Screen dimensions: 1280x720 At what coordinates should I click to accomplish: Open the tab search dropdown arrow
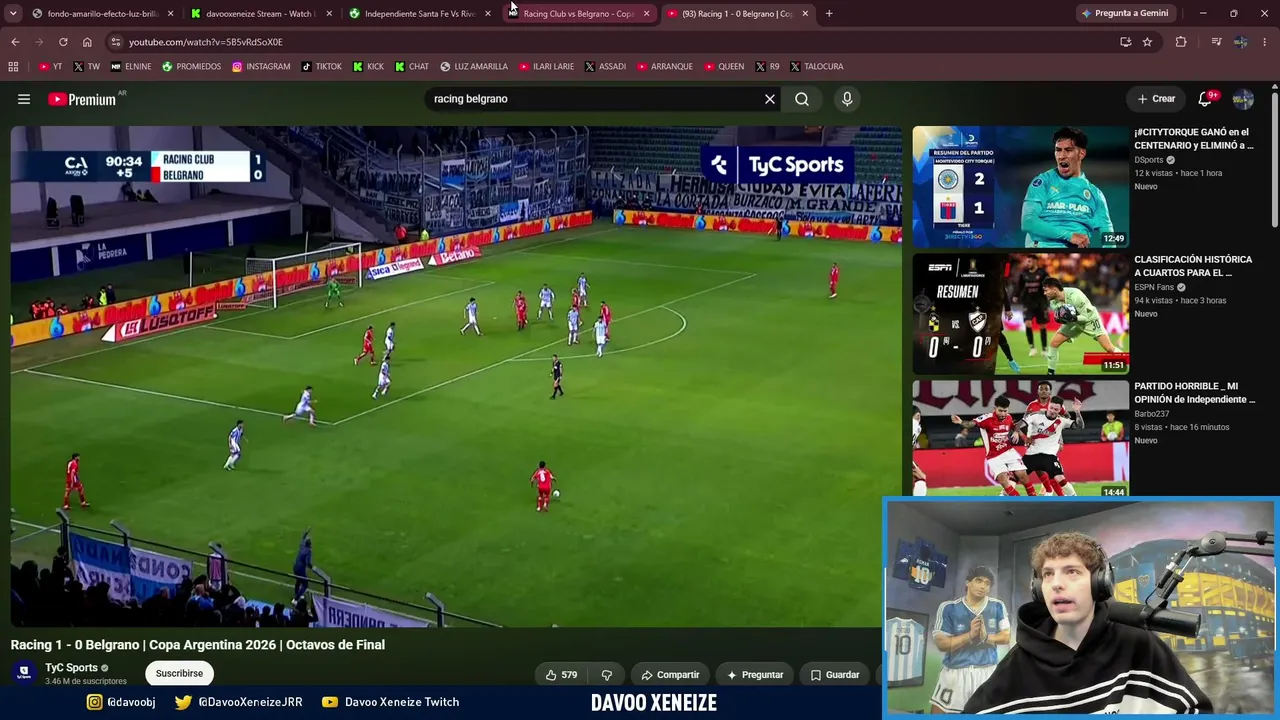point(13,14)
